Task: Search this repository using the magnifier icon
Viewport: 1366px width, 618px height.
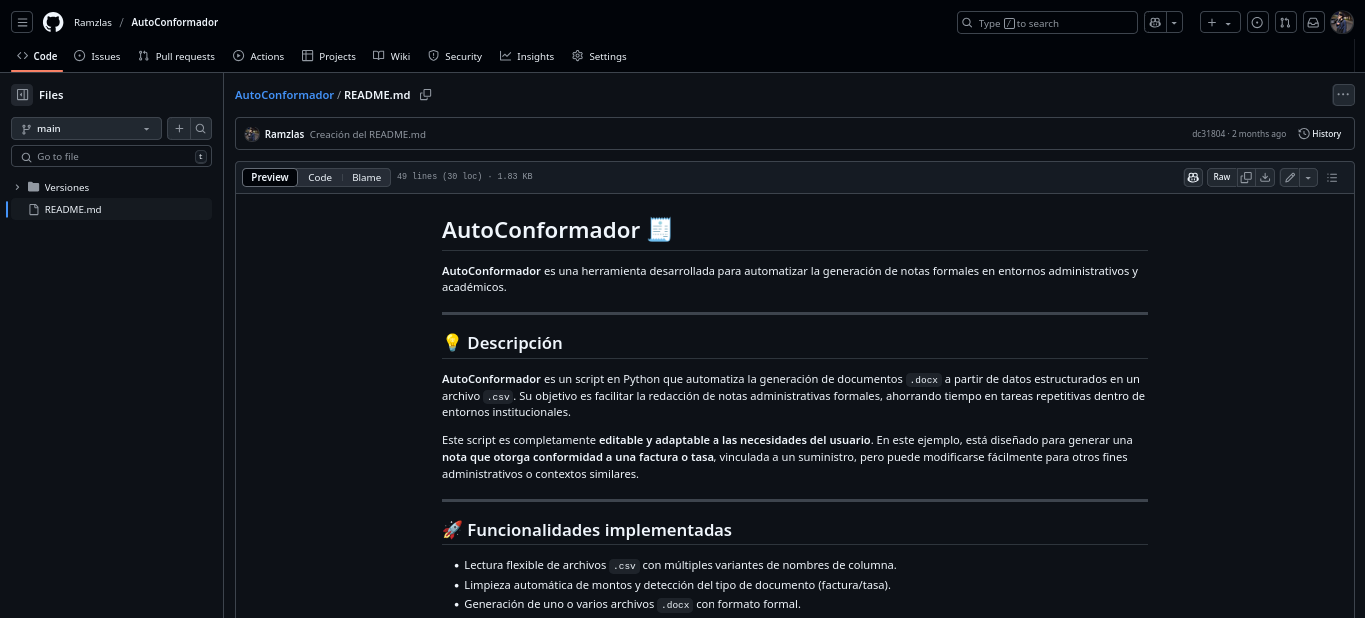Action: coord(201,128)
